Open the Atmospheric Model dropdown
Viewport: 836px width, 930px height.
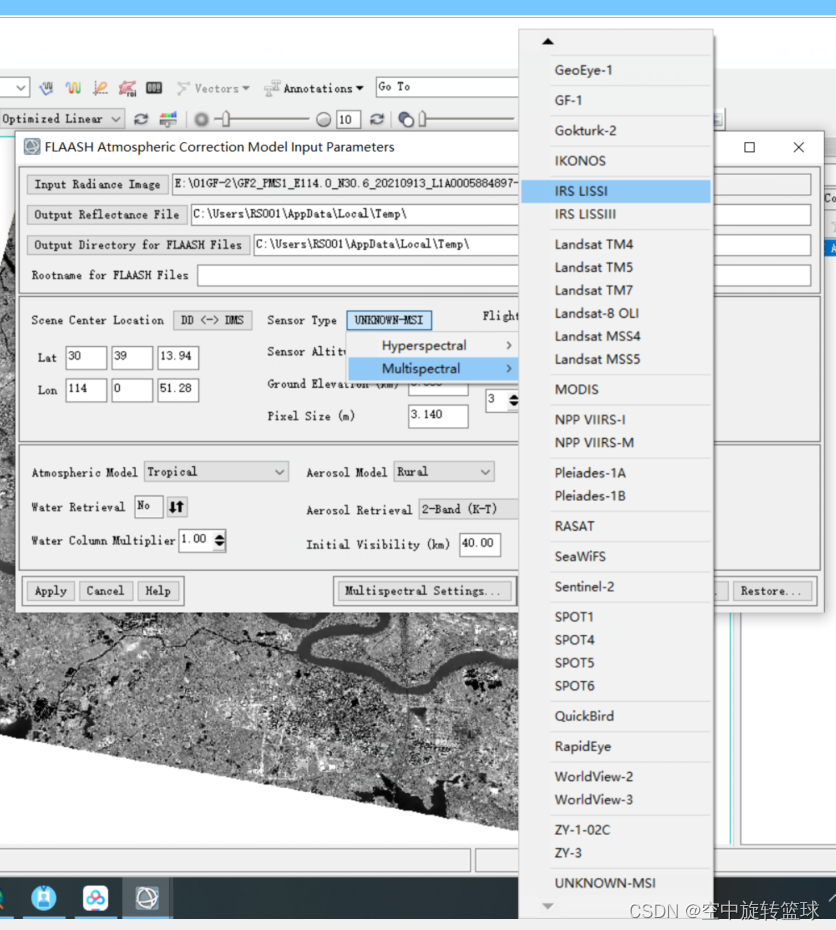(216, 472)
